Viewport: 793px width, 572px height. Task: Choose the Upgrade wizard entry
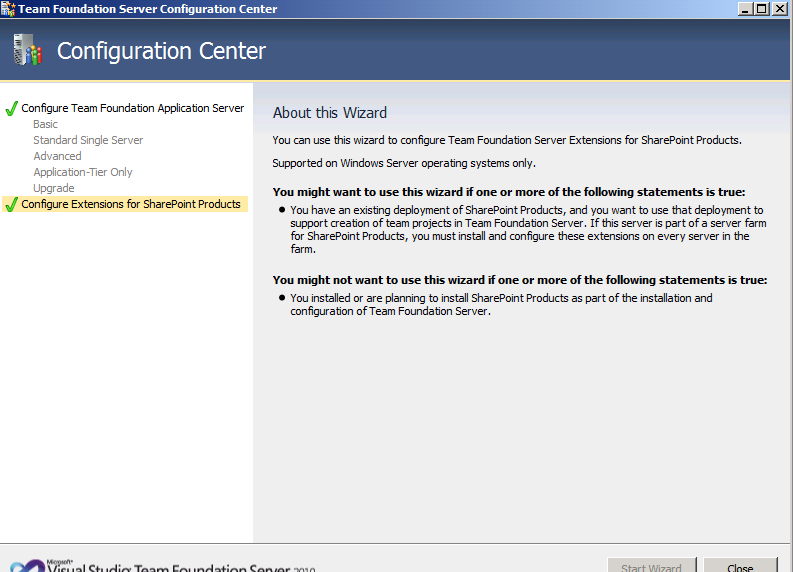(54, 188)
